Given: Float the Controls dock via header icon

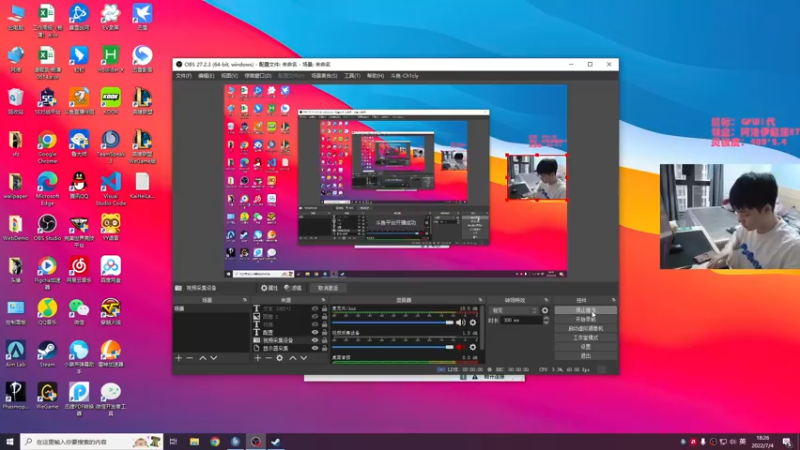Looking at the screenshot, I should click(x=613, y=300).
